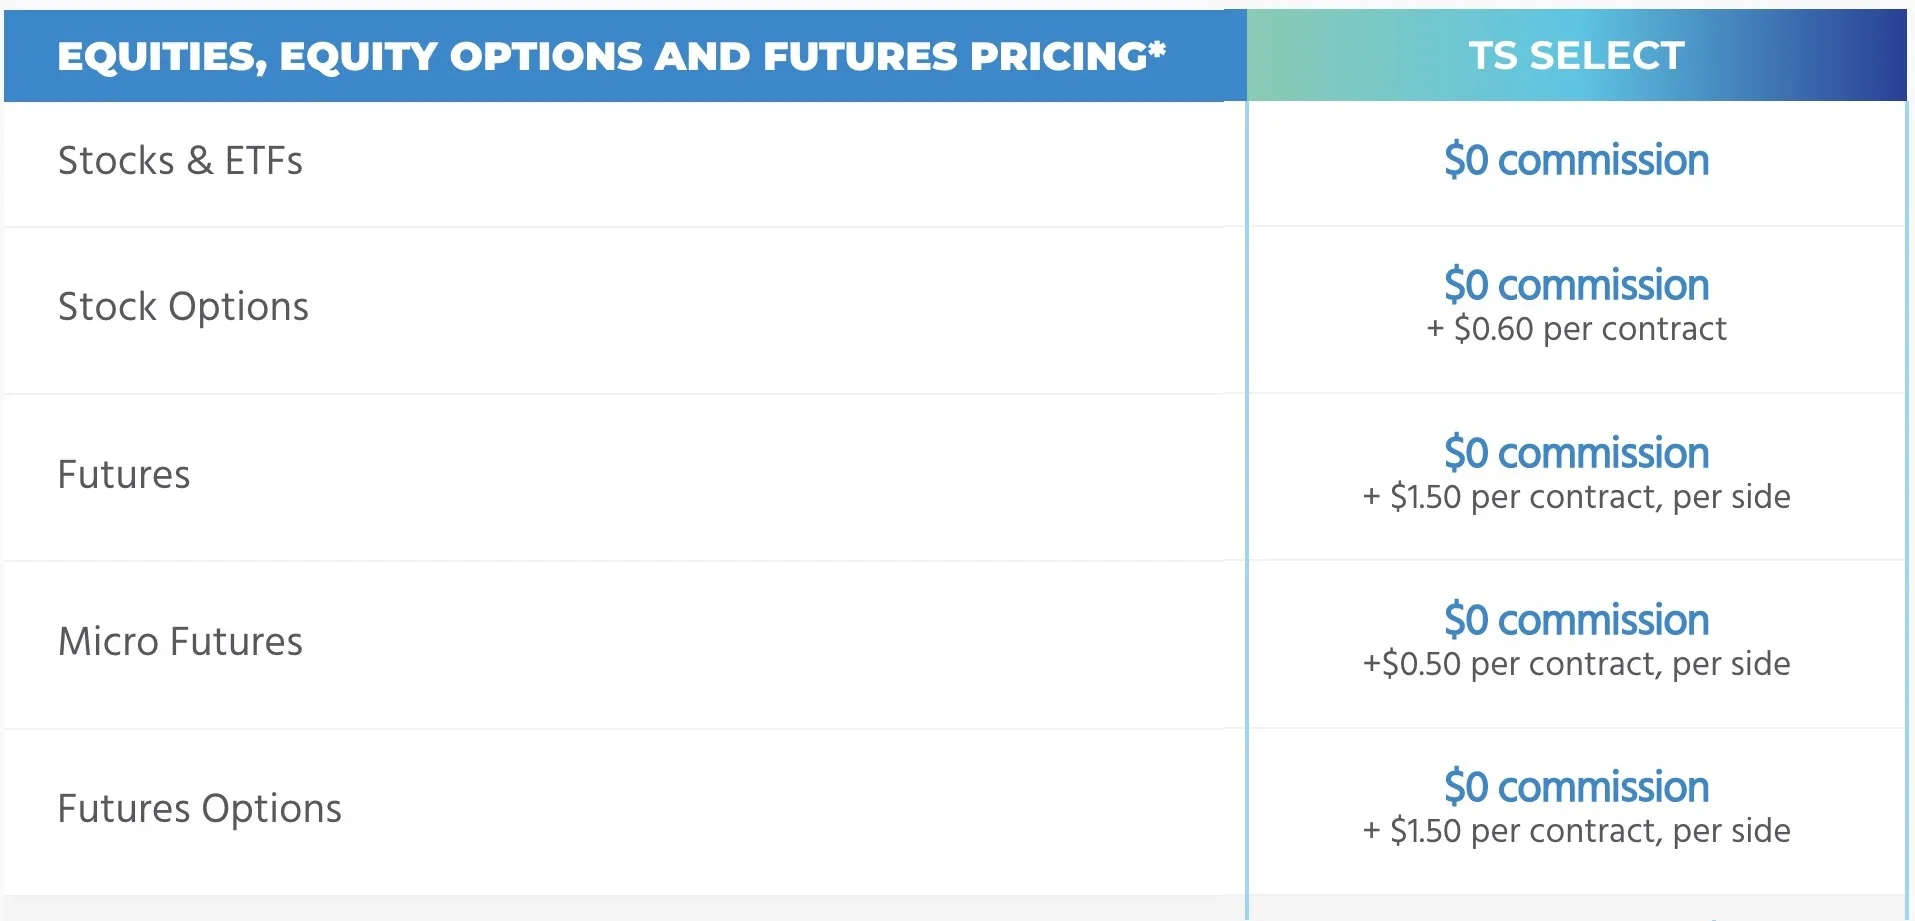Select the Stock Options row label

click(183, 307)
